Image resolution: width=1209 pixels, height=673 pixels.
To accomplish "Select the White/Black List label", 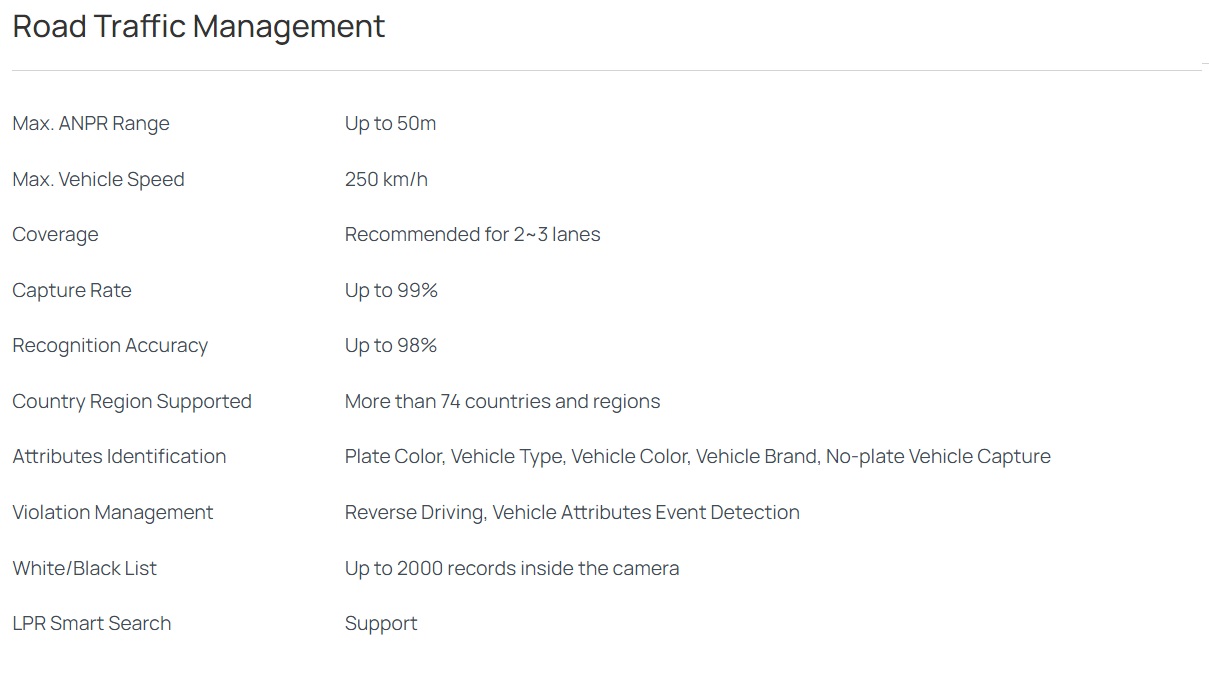I will (x=84, y=569).
